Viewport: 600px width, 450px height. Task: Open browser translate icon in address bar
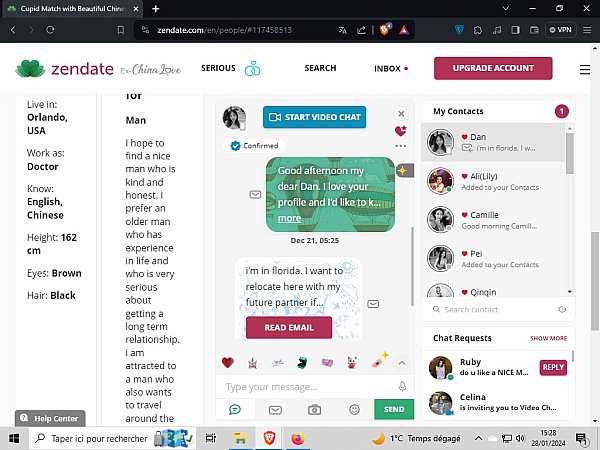[x=342, y=30]
